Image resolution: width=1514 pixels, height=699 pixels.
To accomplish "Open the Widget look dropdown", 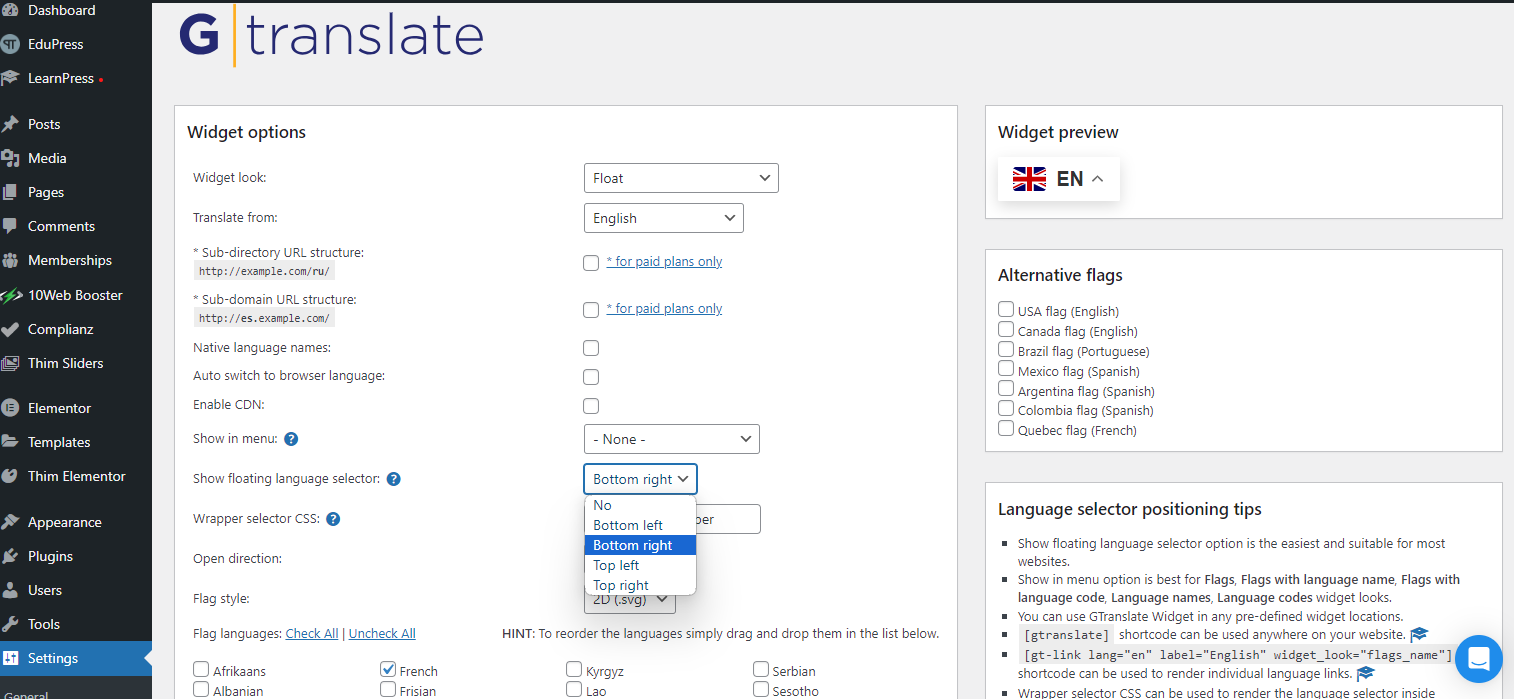I will pos(680,178).
